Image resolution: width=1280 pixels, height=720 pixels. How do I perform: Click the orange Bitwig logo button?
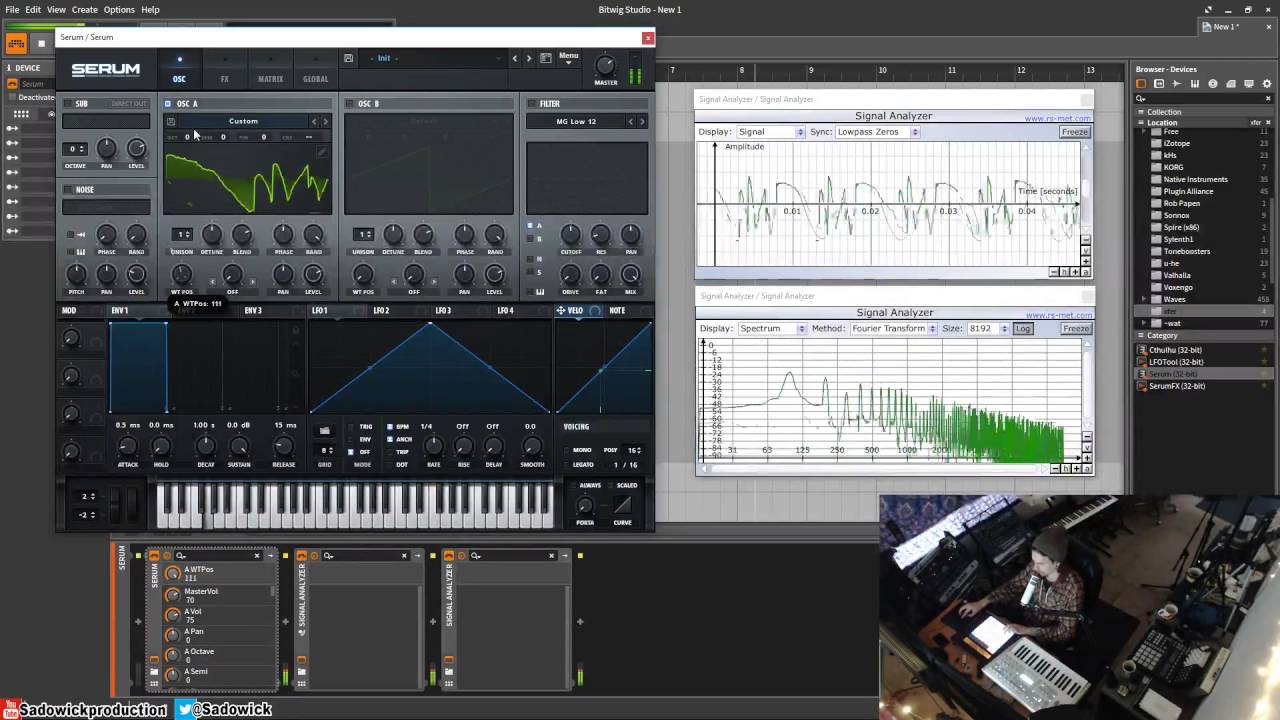pos(16,43)
